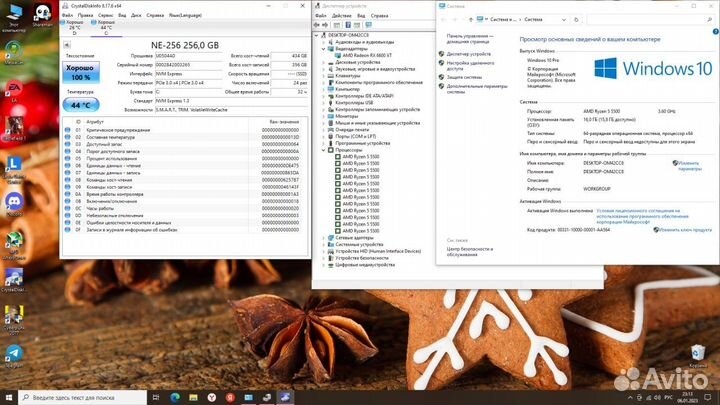This screenshot has height=405, width=720.
Task: Click the search icon in the System window
Action: tap(709, 20)
